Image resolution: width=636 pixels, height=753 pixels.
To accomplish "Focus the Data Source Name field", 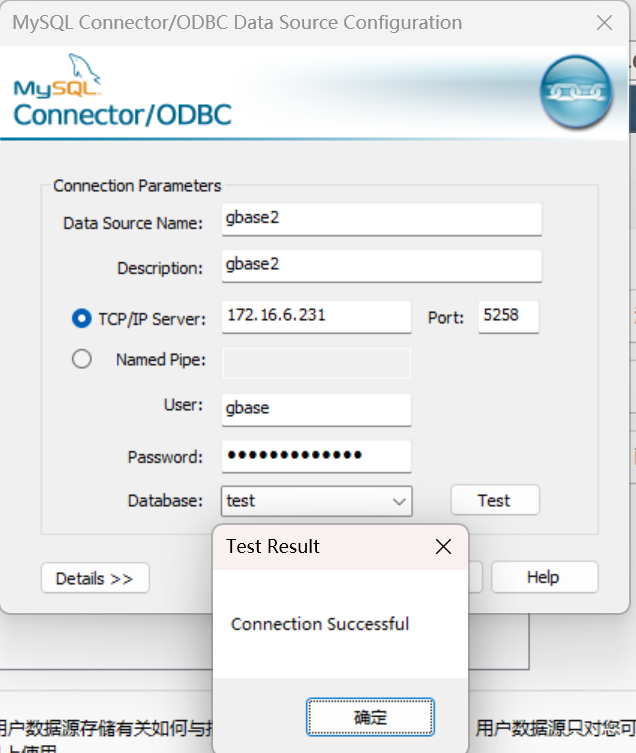I will click(x=382, y=219).
